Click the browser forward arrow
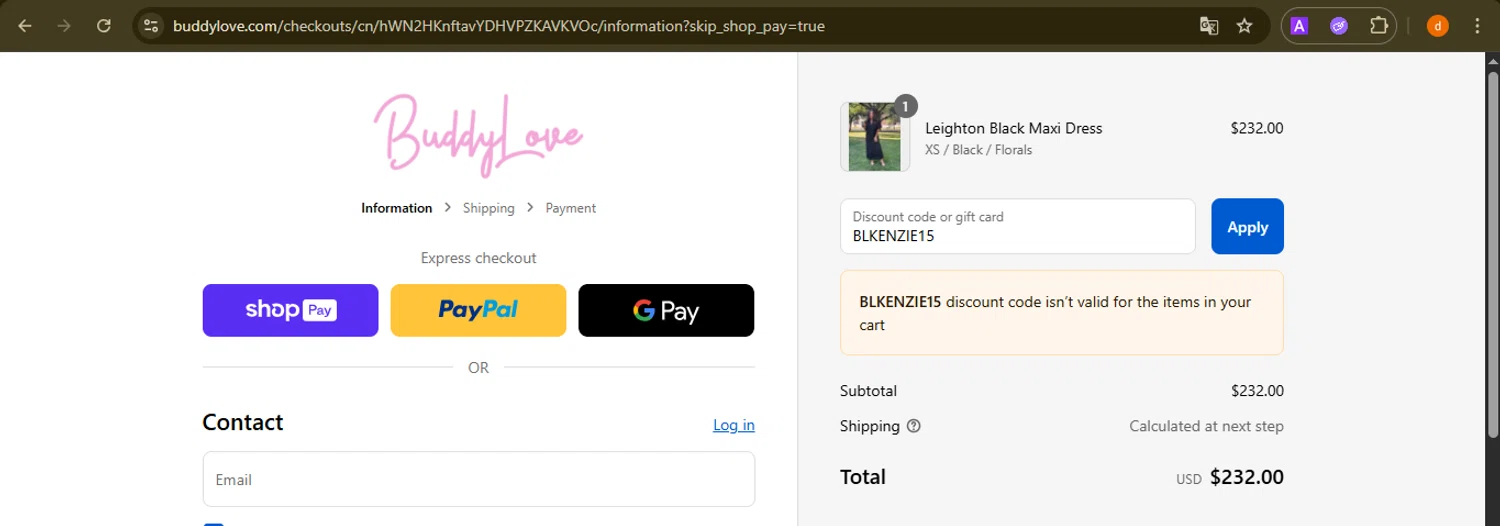The height and width of the screenshot is (526, 1500). point(64,26)
